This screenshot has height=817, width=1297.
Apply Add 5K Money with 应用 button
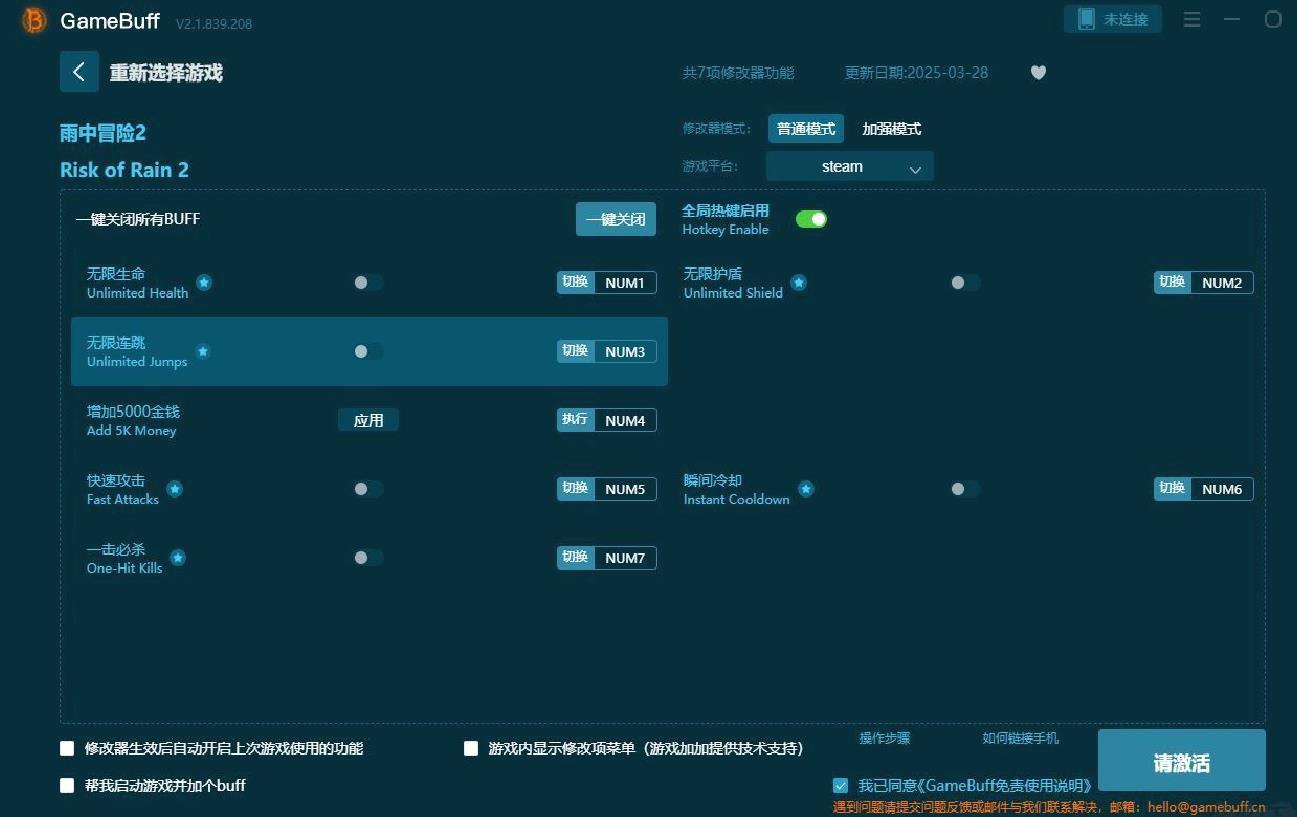(x=368, y=421)
